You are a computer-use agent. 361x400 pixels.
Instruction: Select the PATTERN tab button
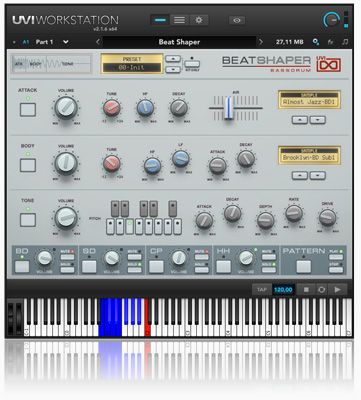point(304,266)
